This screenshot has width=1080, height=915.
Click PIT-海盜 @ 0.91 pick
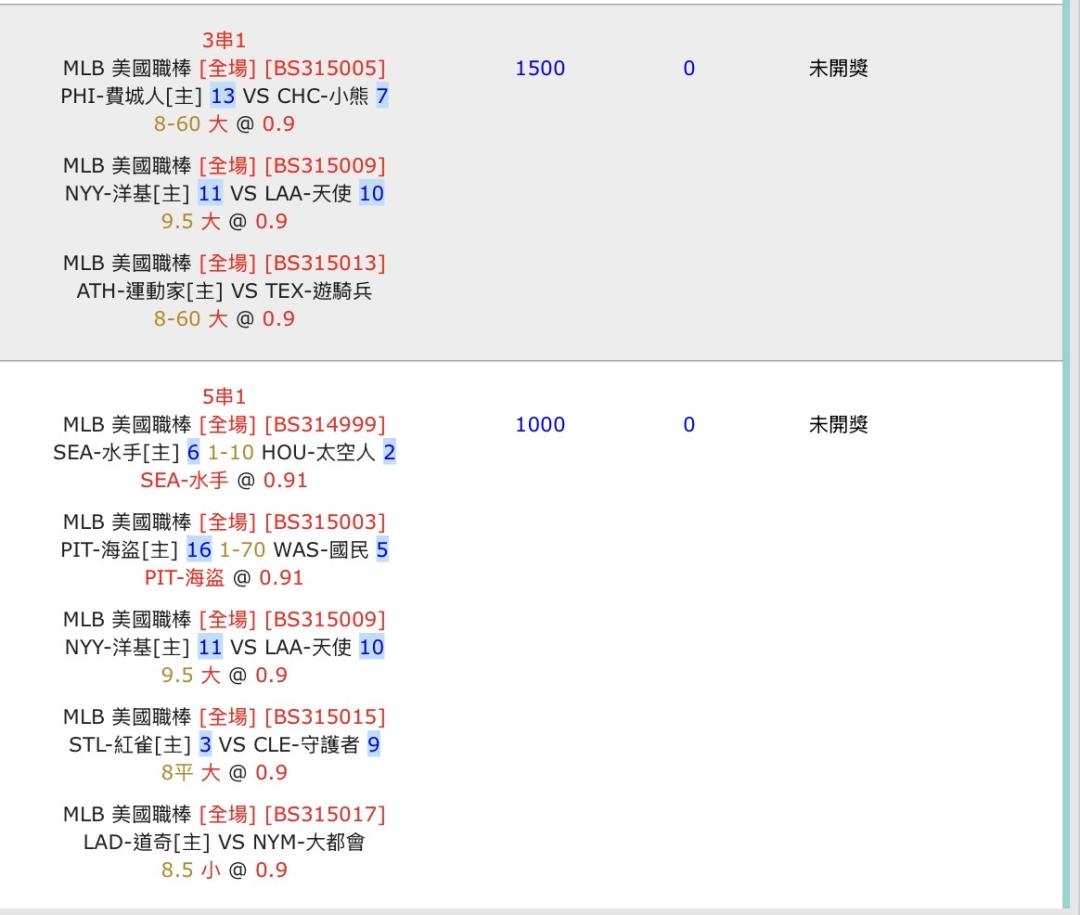(x=224, y=577)
